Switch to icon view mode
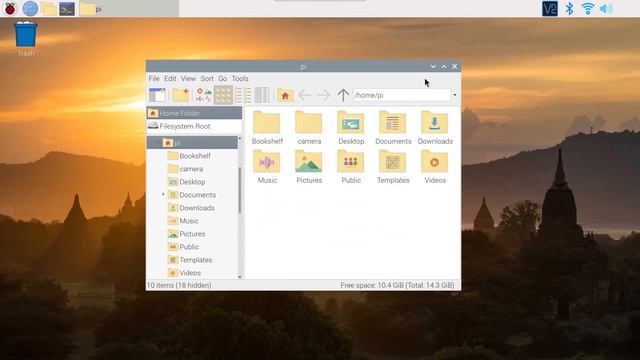640x360 pixels. 223,95
